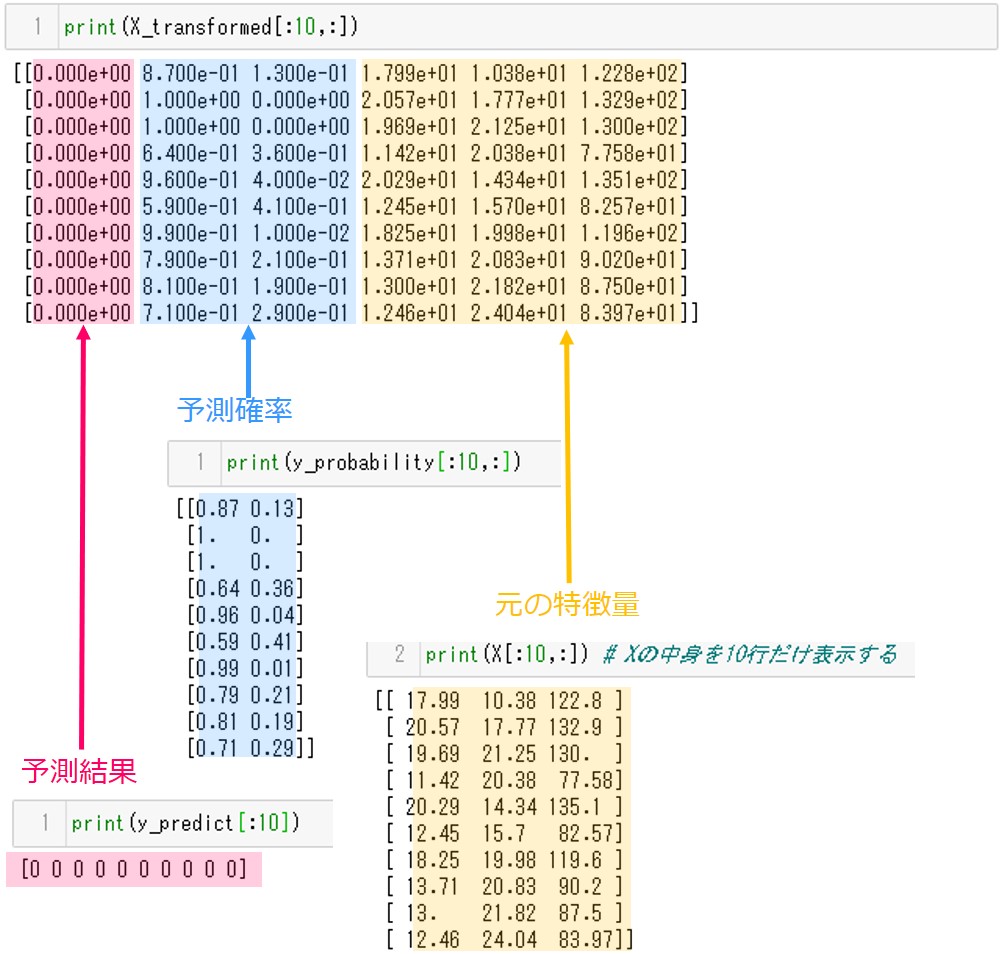Click the blue arrow's upward arrowhead
This screenshot has width=1000, height=954.
point(248,334)
